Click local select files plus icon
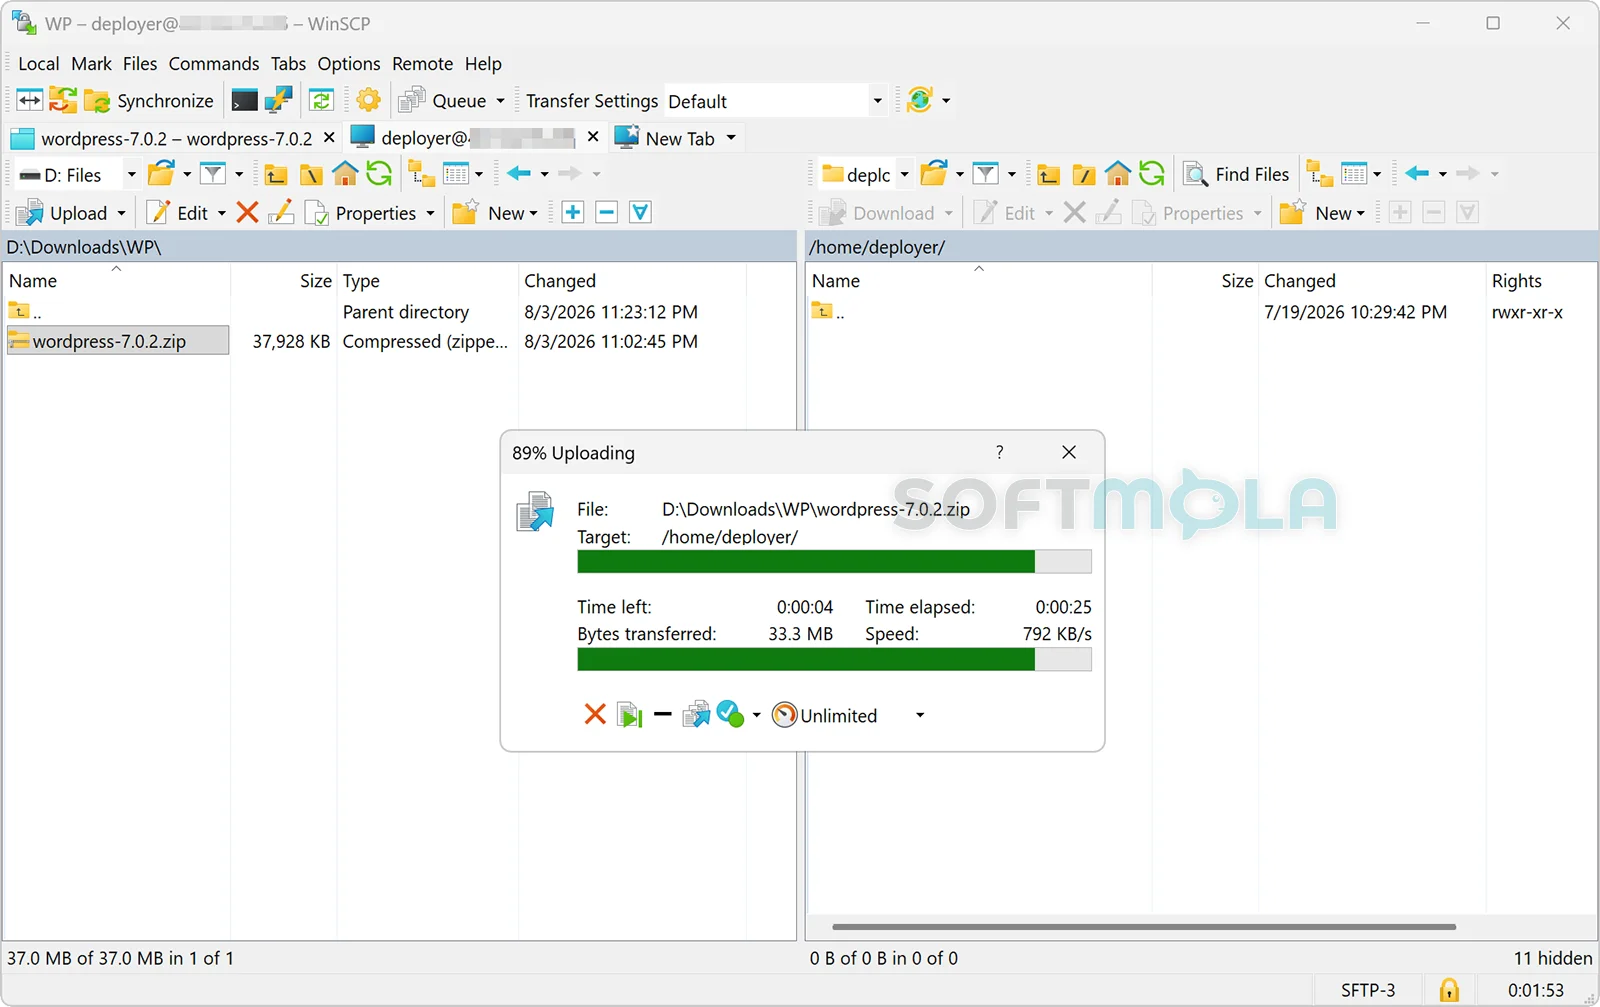The height and width of the screenshot is (1007, 1600). [573, 212]
